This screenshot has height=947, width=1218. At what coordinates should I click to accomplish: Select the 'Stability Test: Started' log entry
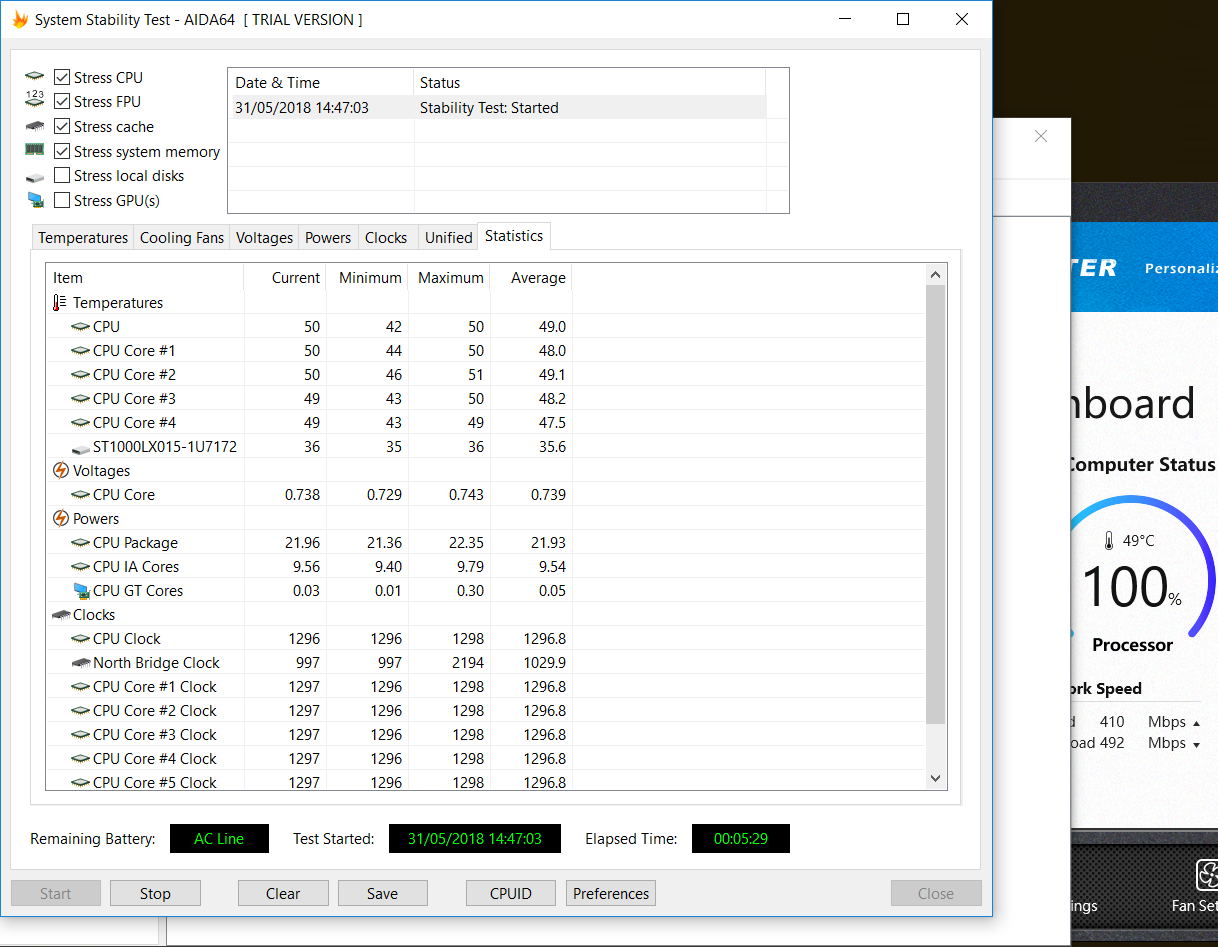click(x=497, y=107)
